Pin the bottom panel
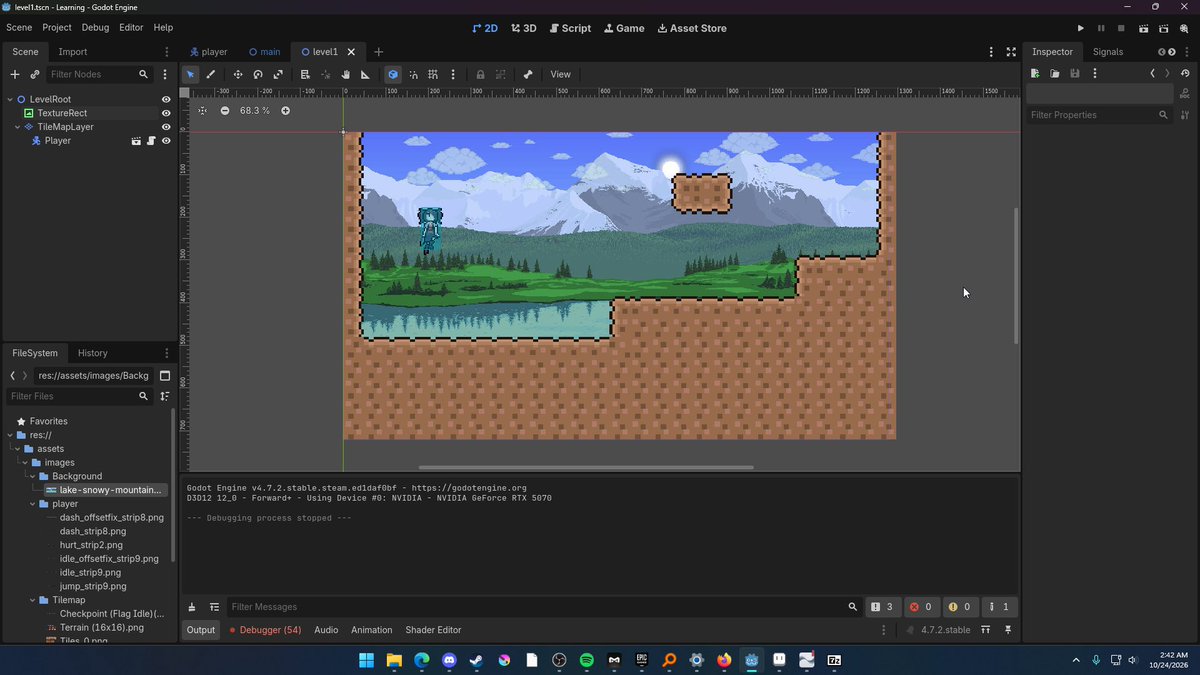The width and height of the screenshot is (1200, 675). click(1008, 630)
